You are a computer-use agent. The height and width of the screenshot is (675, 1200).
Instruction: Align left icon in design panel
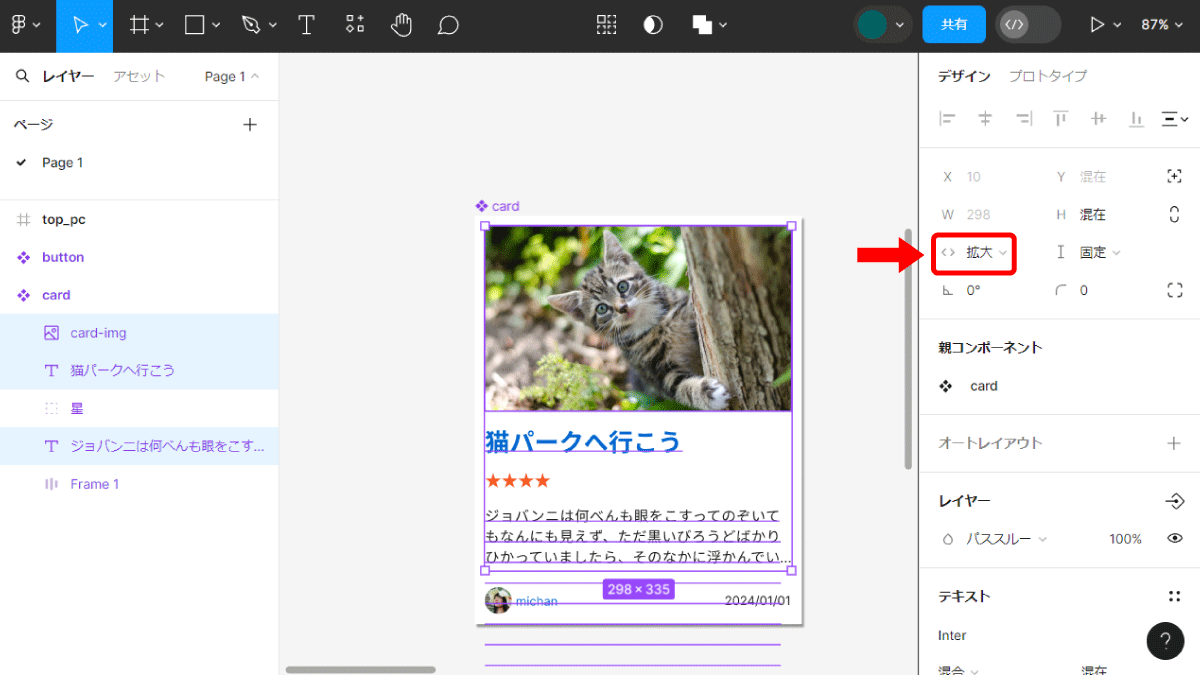coord(947,119)
